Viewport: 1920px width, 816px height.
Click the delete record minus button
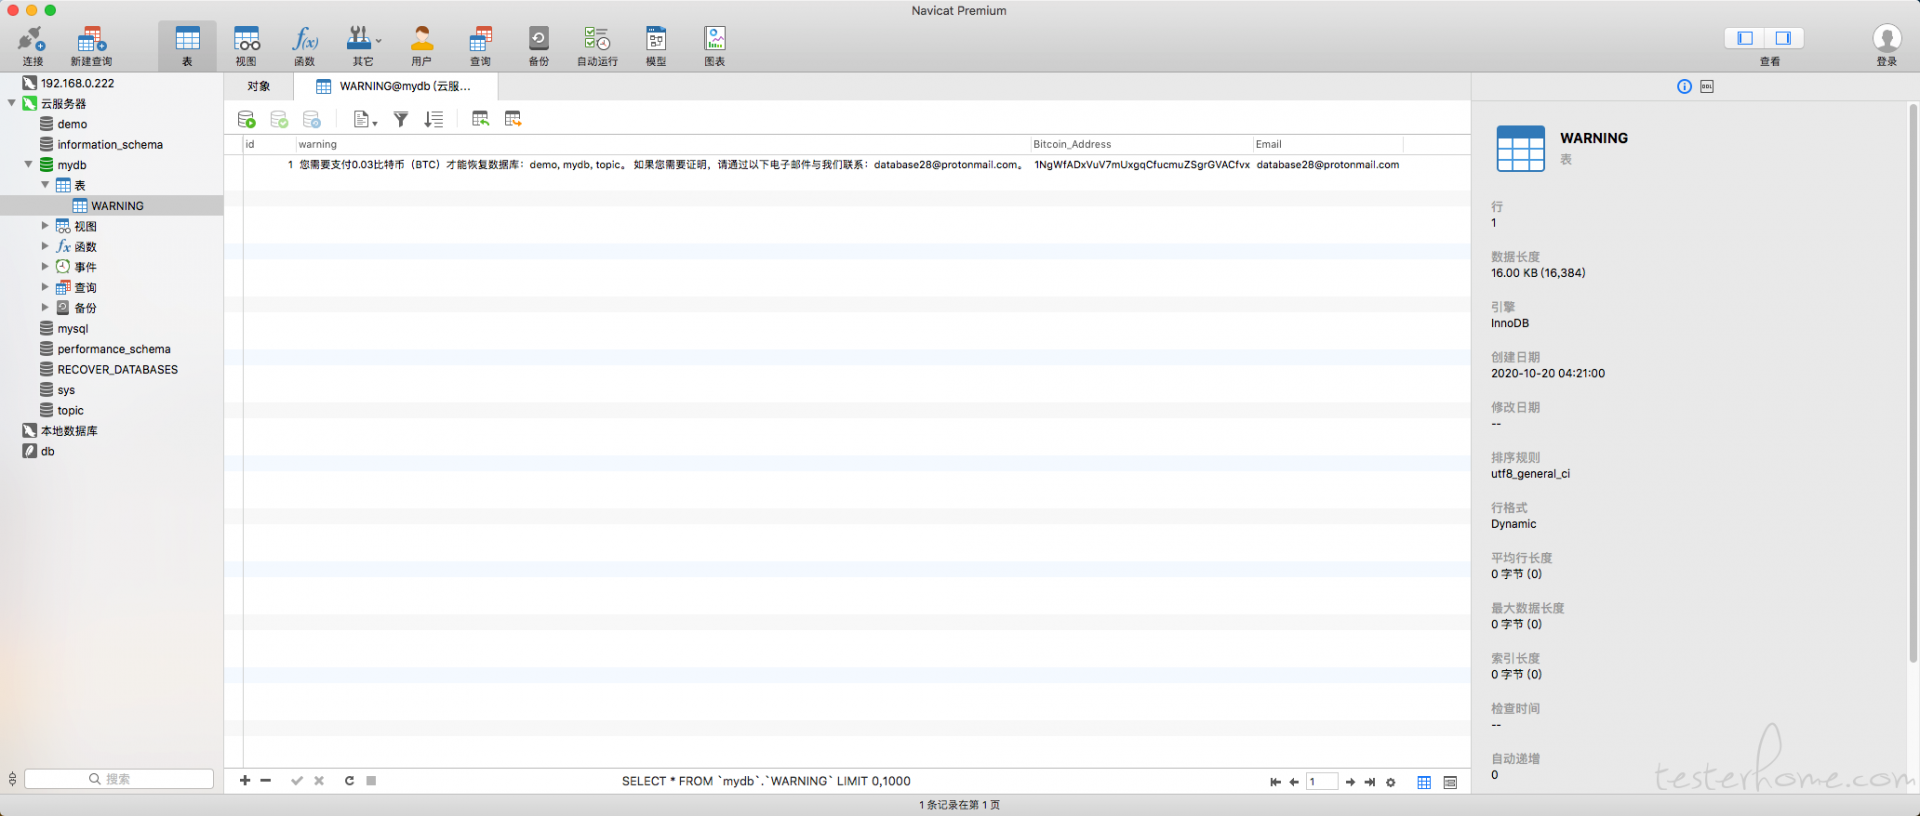click(x=266, y=781)
